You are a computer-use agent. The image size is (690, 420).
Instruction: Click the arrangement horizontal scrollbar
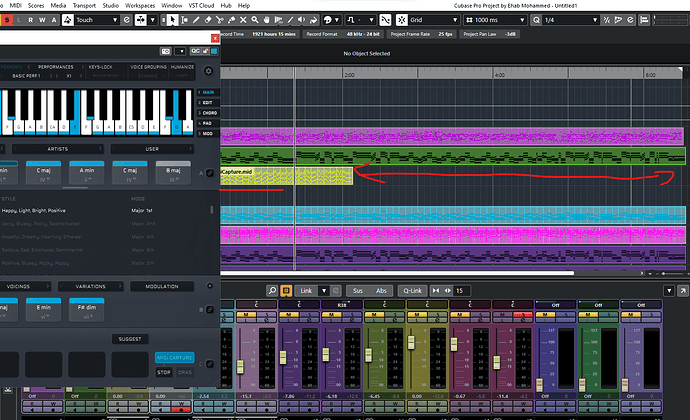tap(397, 273)
